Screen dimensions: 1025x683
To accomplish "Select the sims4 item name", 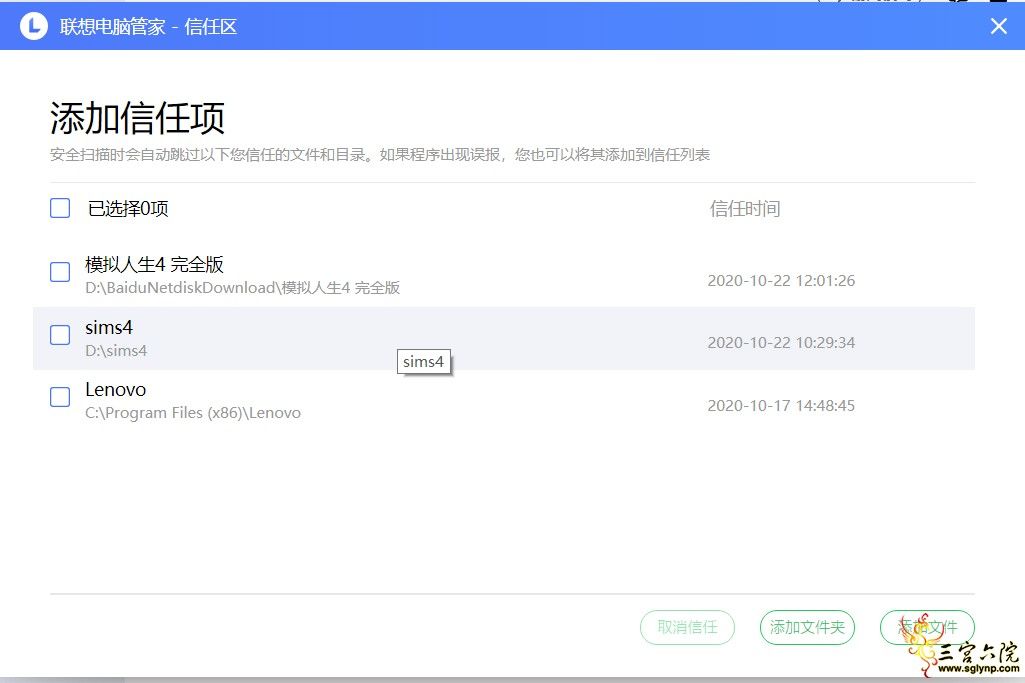I will [x=109, y=327].
